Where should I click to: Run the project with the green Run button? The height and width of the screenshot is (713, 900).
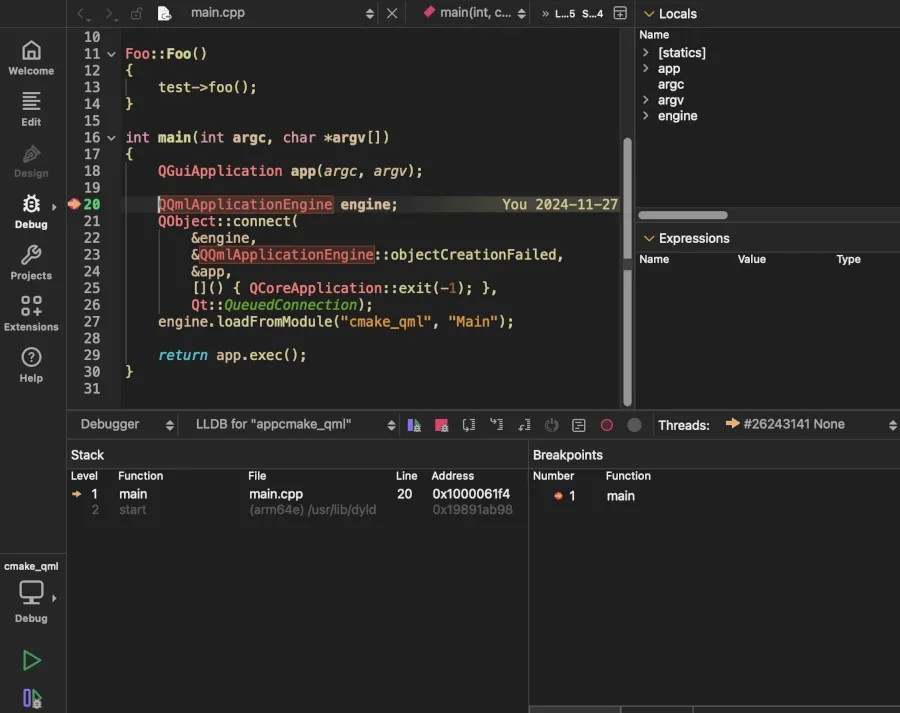(31, 660)
